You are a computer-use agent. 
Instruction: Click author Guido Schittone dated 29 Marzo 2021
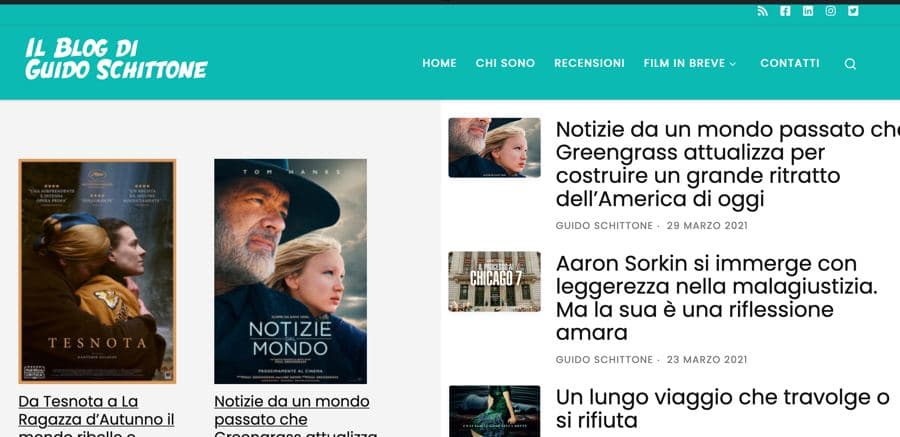(x=604, y=226)
